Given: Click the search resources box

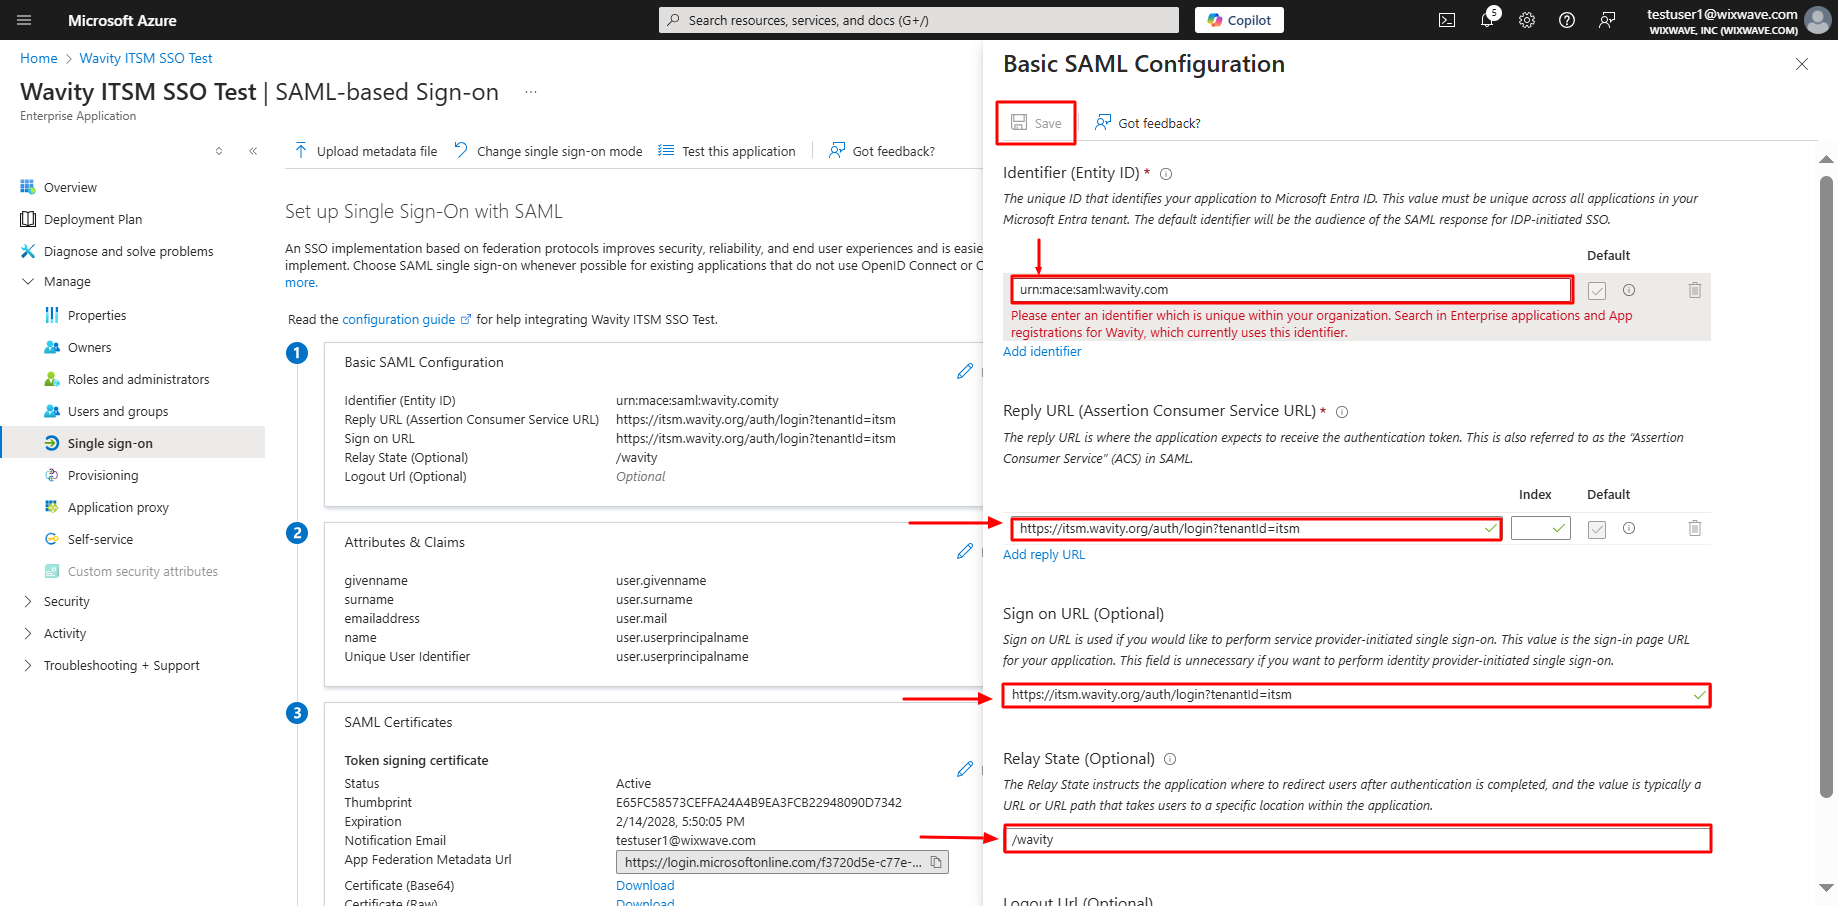Looking at the screenshot, I should (918, 20).
